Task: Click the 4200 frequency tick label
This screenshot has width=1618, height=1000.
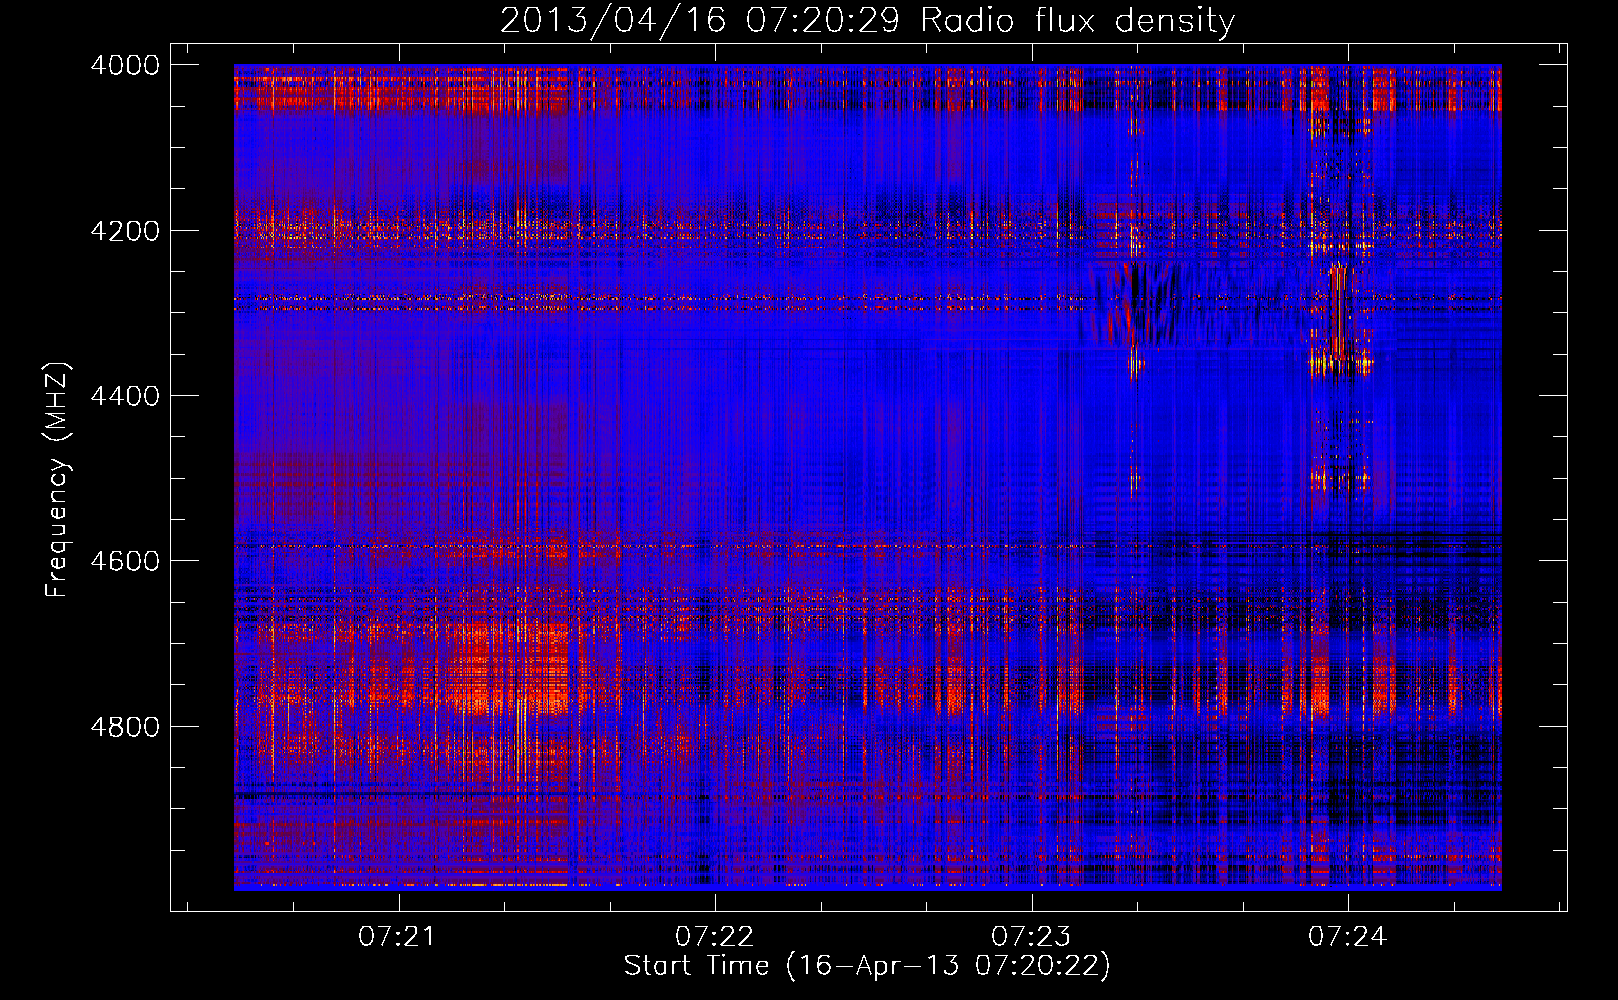Action: click(x=125, y=231)
